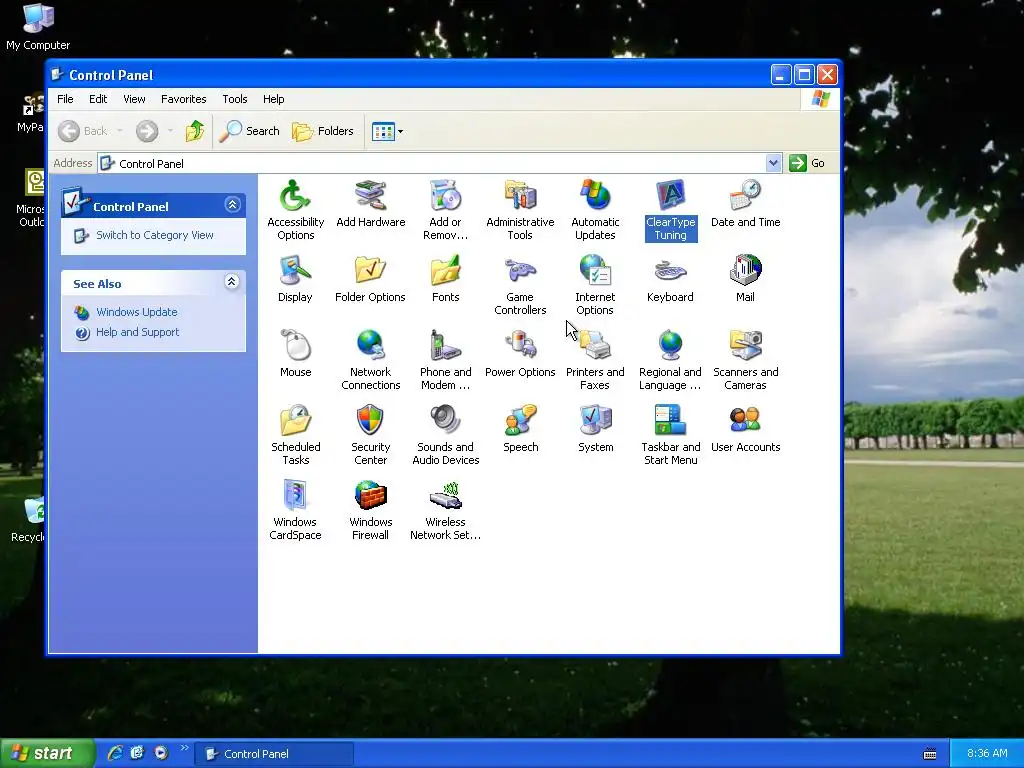Click the keyboard icon in system tray

tap(930, 754)
